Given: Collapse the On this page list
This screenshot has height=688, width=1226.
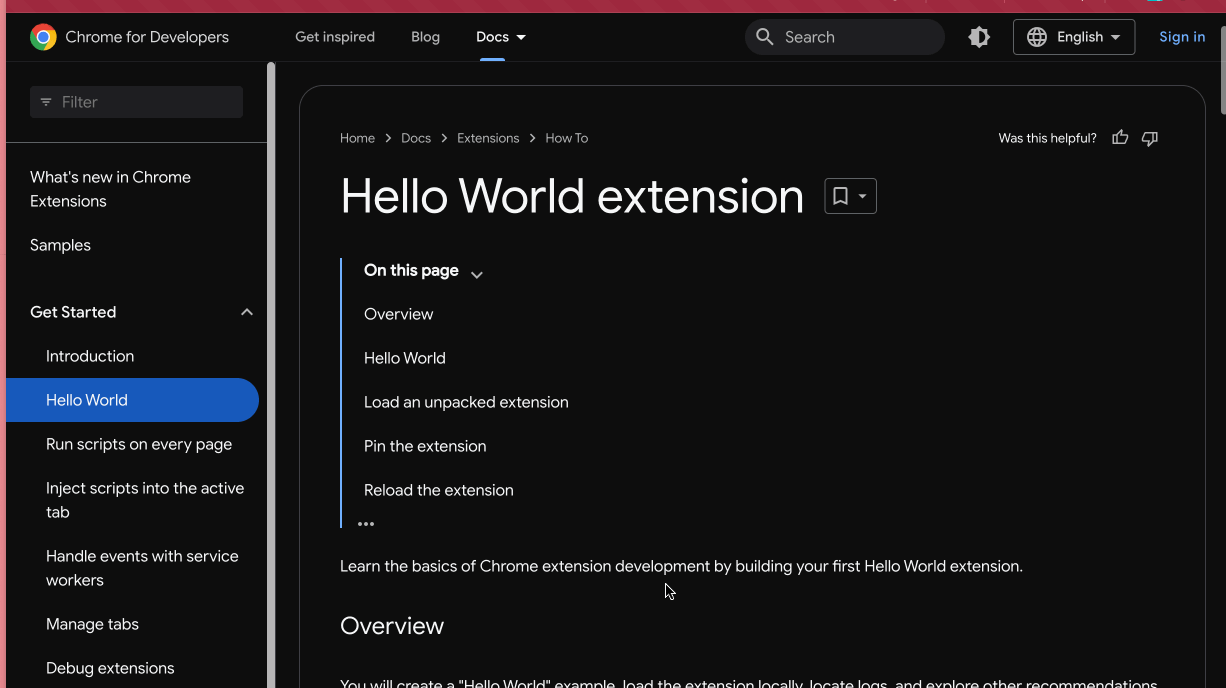Looking at the screenshot, I should click(477, 275).
